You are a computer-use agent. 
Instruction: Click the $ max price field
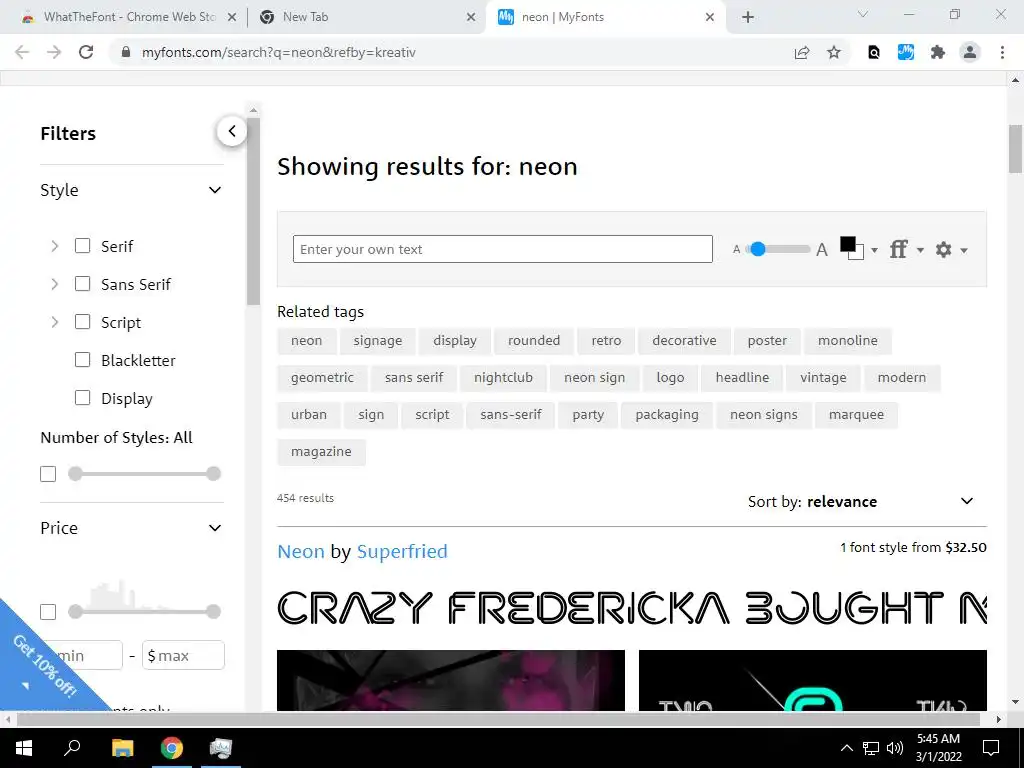pyautogui.click(x=184, y=655)
